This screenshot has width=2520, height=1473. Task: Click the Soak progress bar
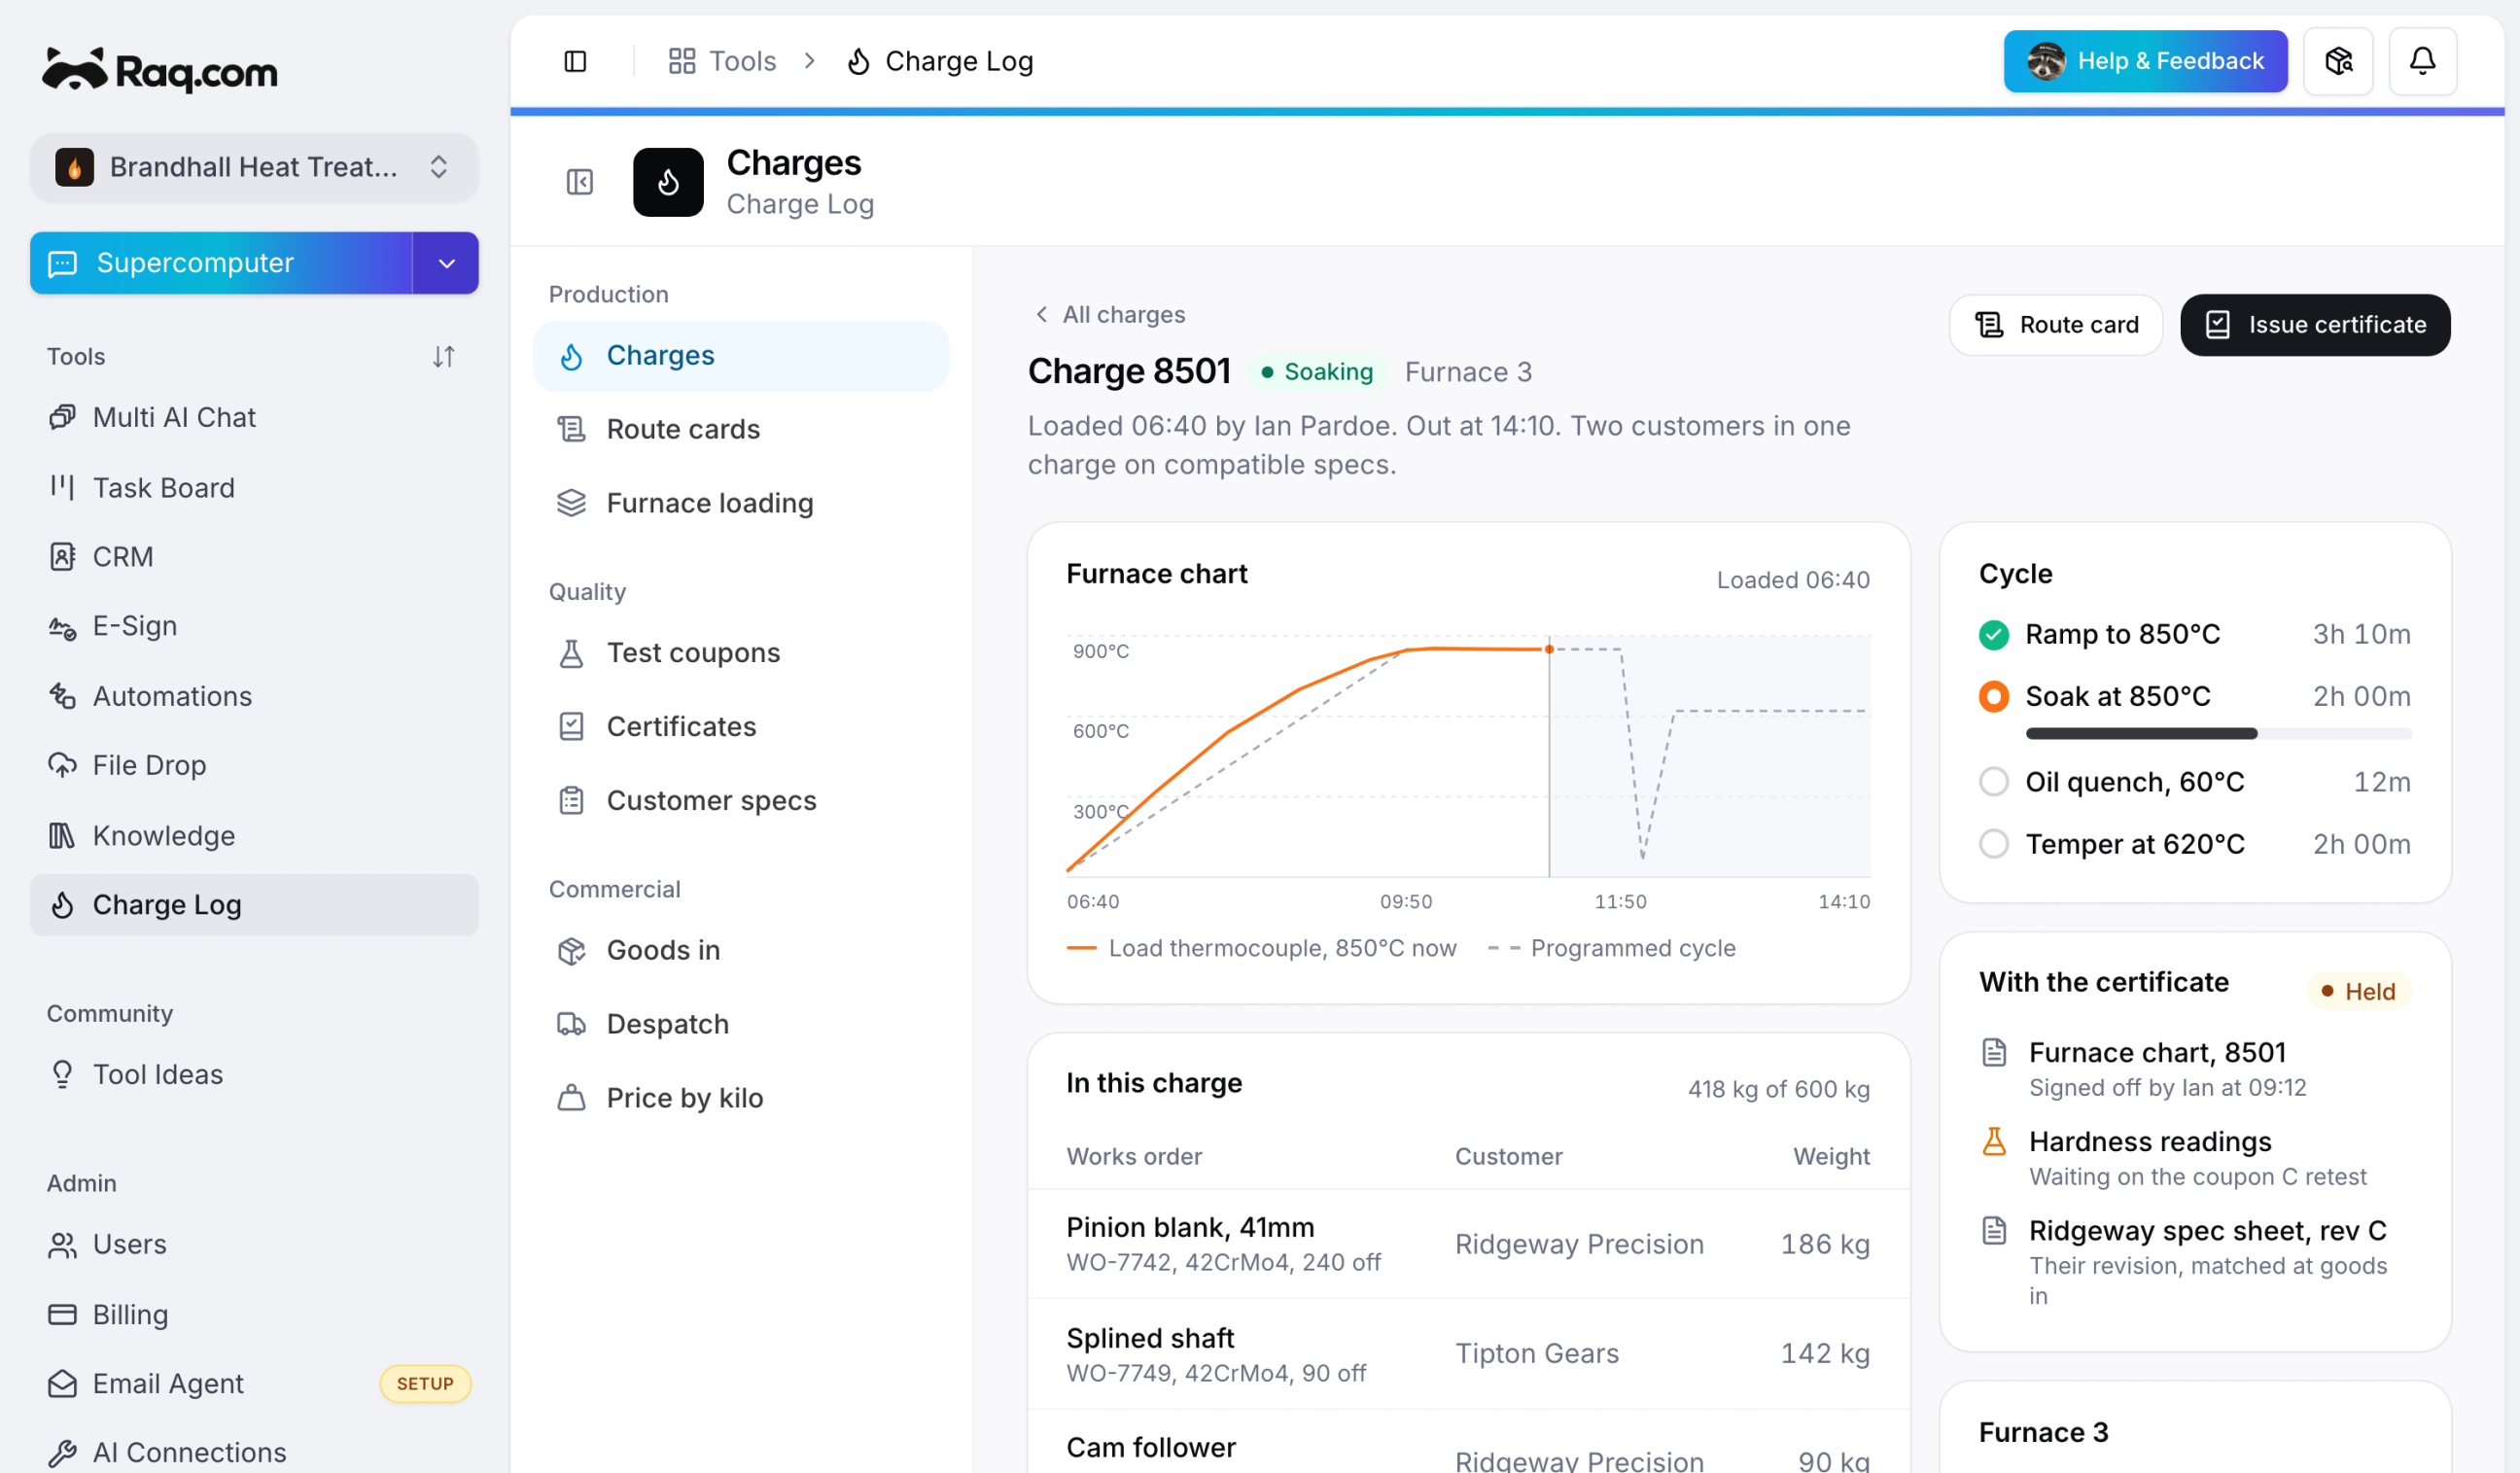tap(2218, 734)
